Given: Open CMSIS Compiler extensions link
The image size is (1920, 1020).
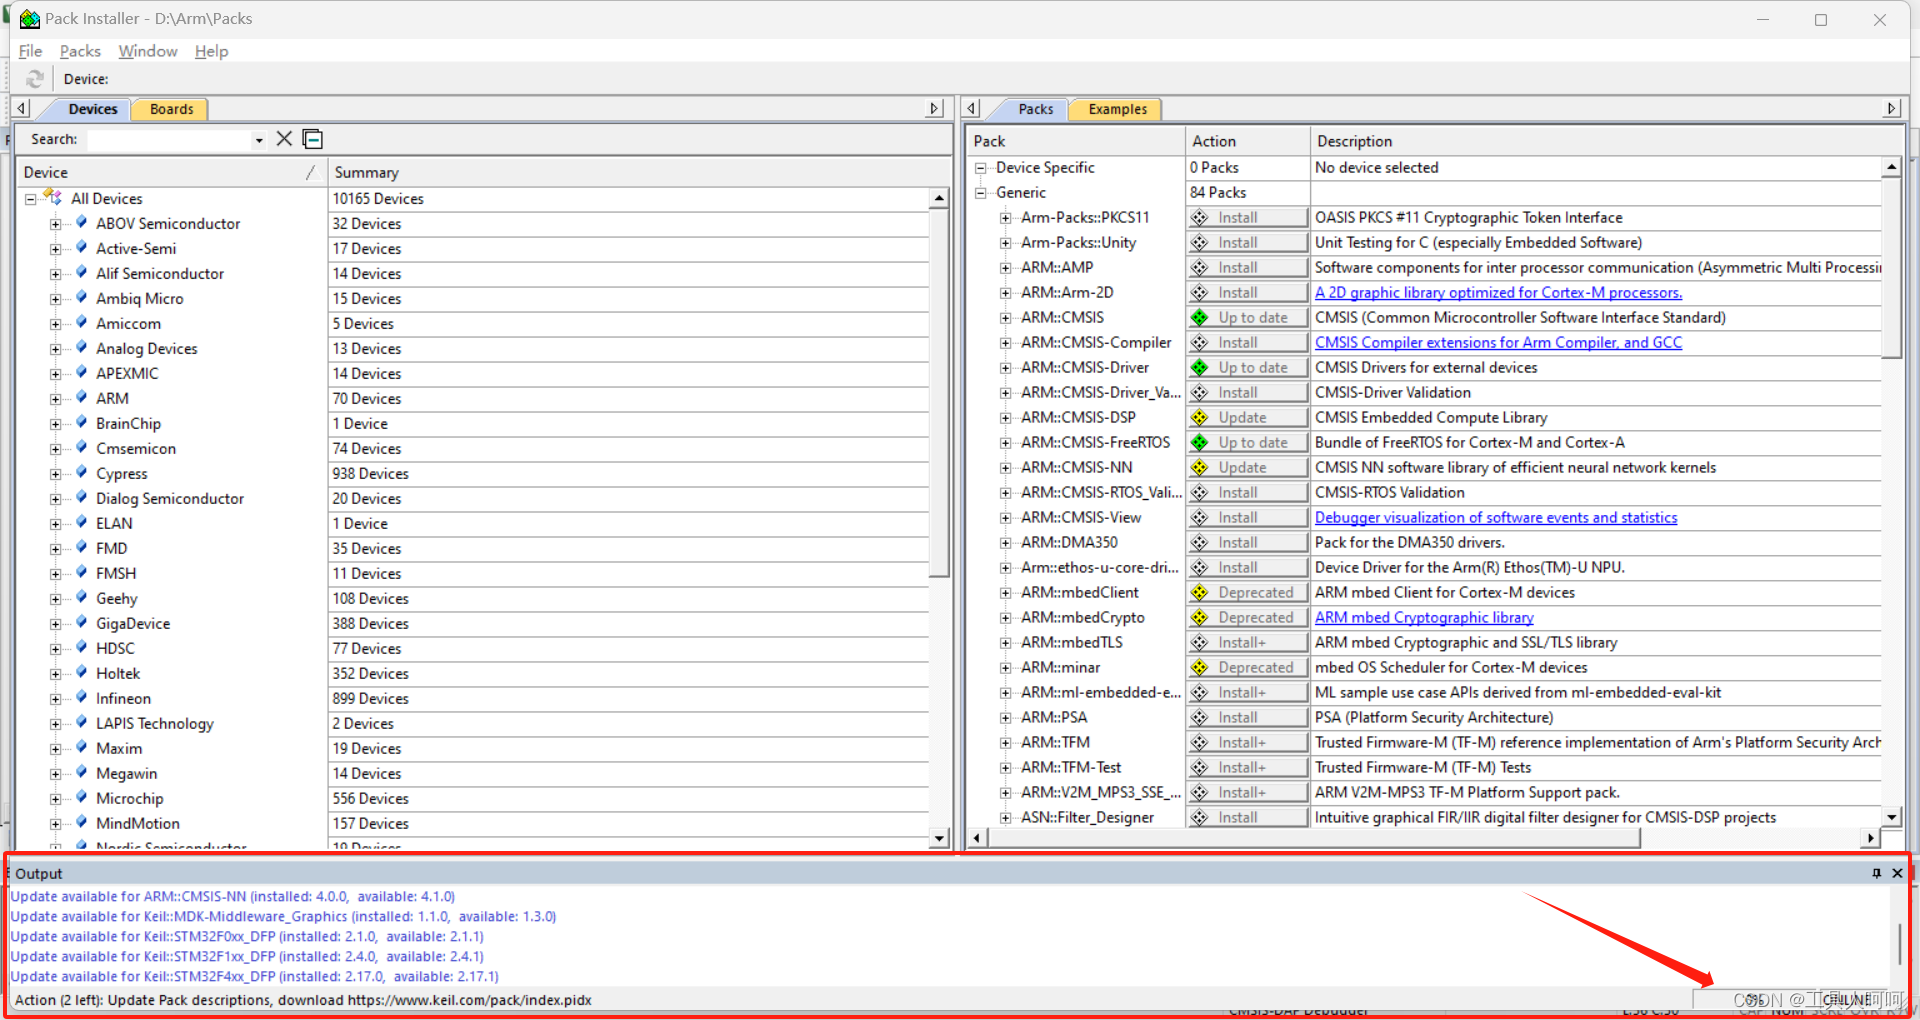Looking at the screenshot, I should (1498, 343).
